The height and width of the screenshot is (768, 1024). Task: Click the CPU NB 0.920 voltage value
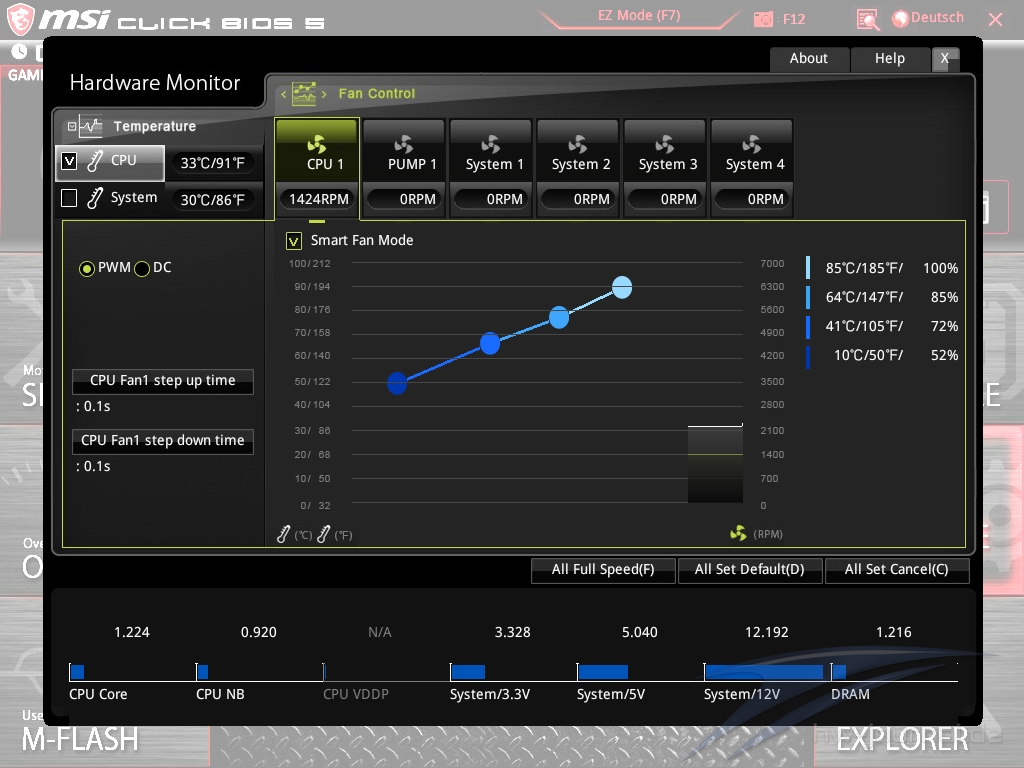(259, 632)
